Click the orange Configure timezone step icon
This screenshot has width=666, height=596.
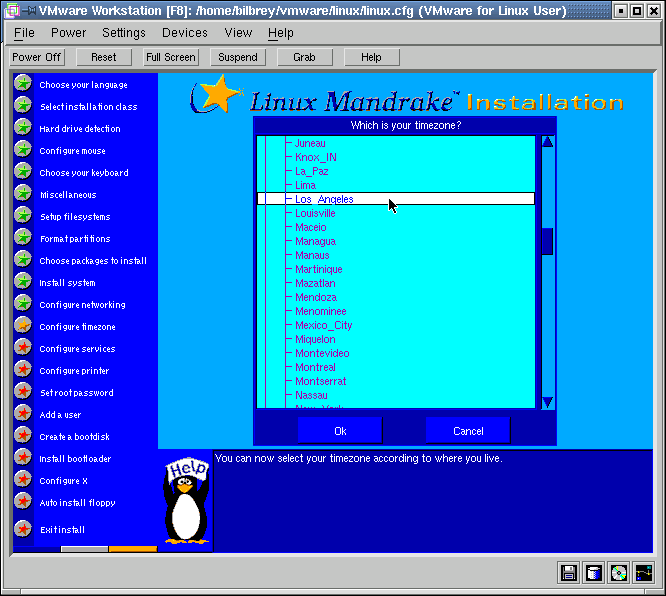click(22, 326)
